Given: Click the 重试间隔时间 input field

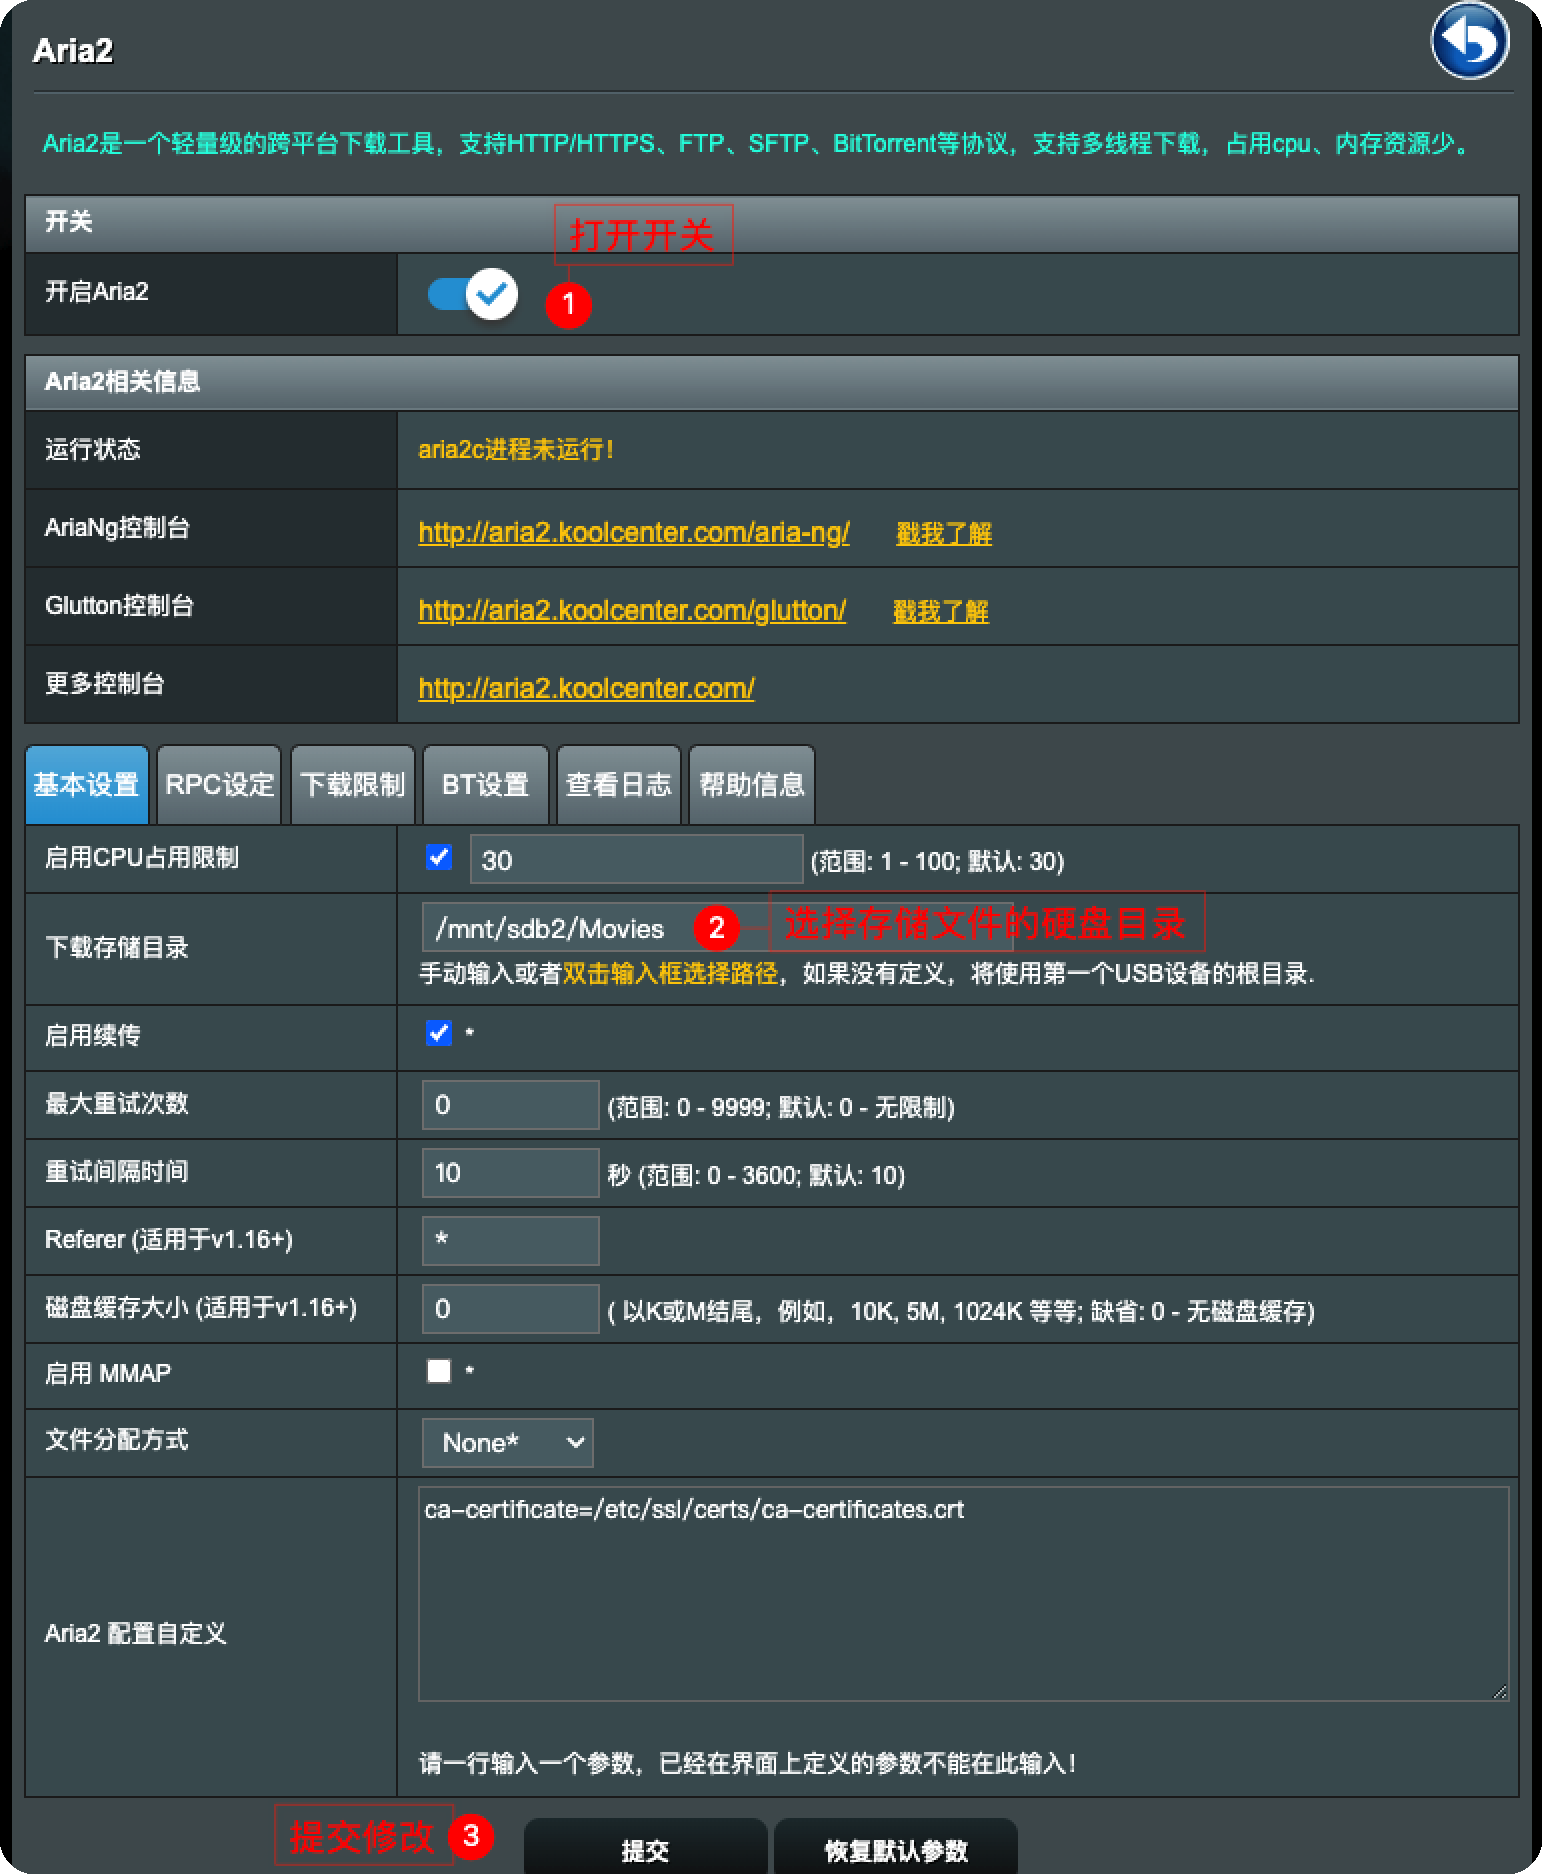Looking at the screenshot, I should click(x=511, y=1173).
